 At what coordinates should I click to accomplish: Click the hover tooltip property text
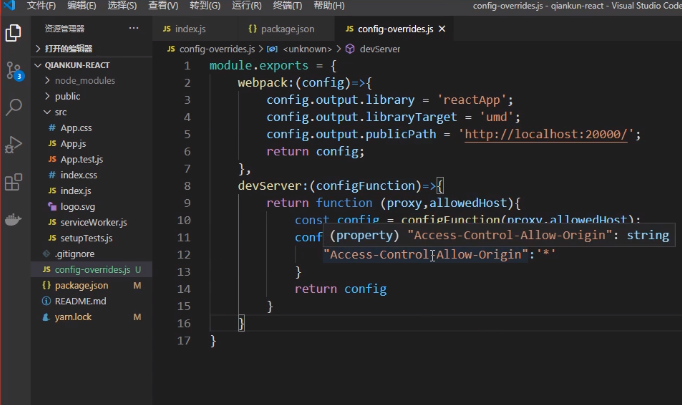pyautogui.click(x=499, y=236)
